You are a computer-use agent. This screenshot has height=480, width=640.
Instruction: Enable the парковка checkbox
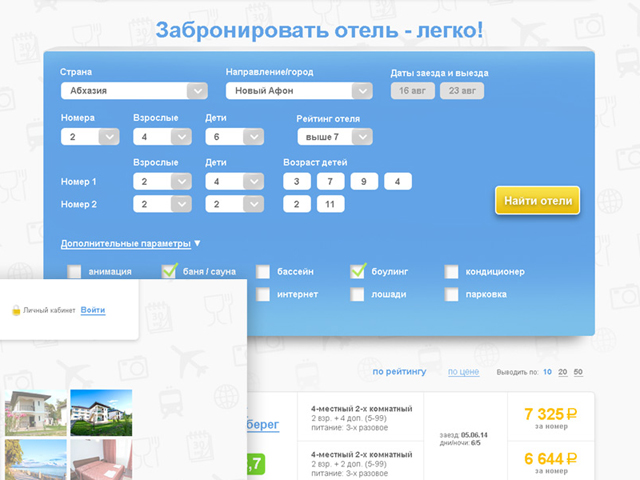pyautogui.click(x=451, y=294)
